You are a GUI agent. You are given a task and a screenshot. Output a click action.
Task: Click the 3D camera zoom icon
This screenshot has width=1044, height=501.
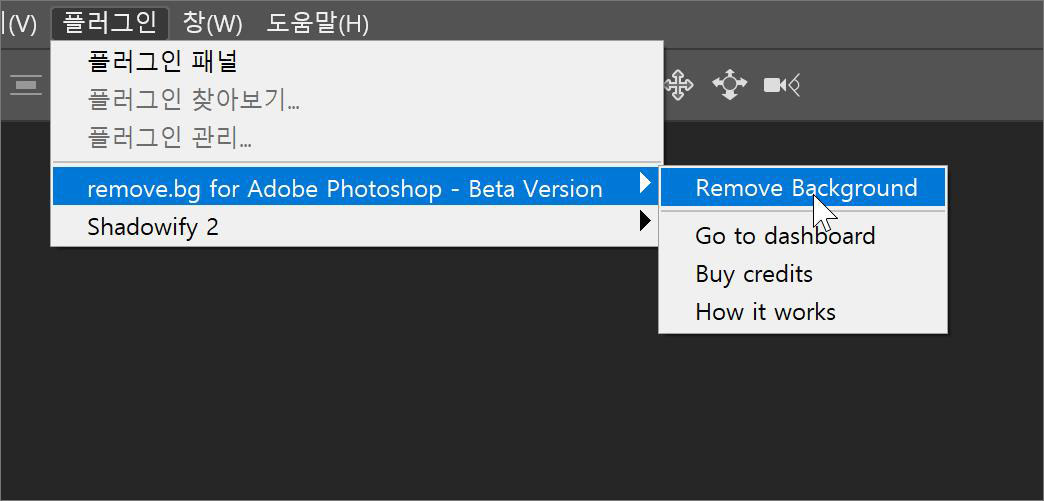coord(782,85)
